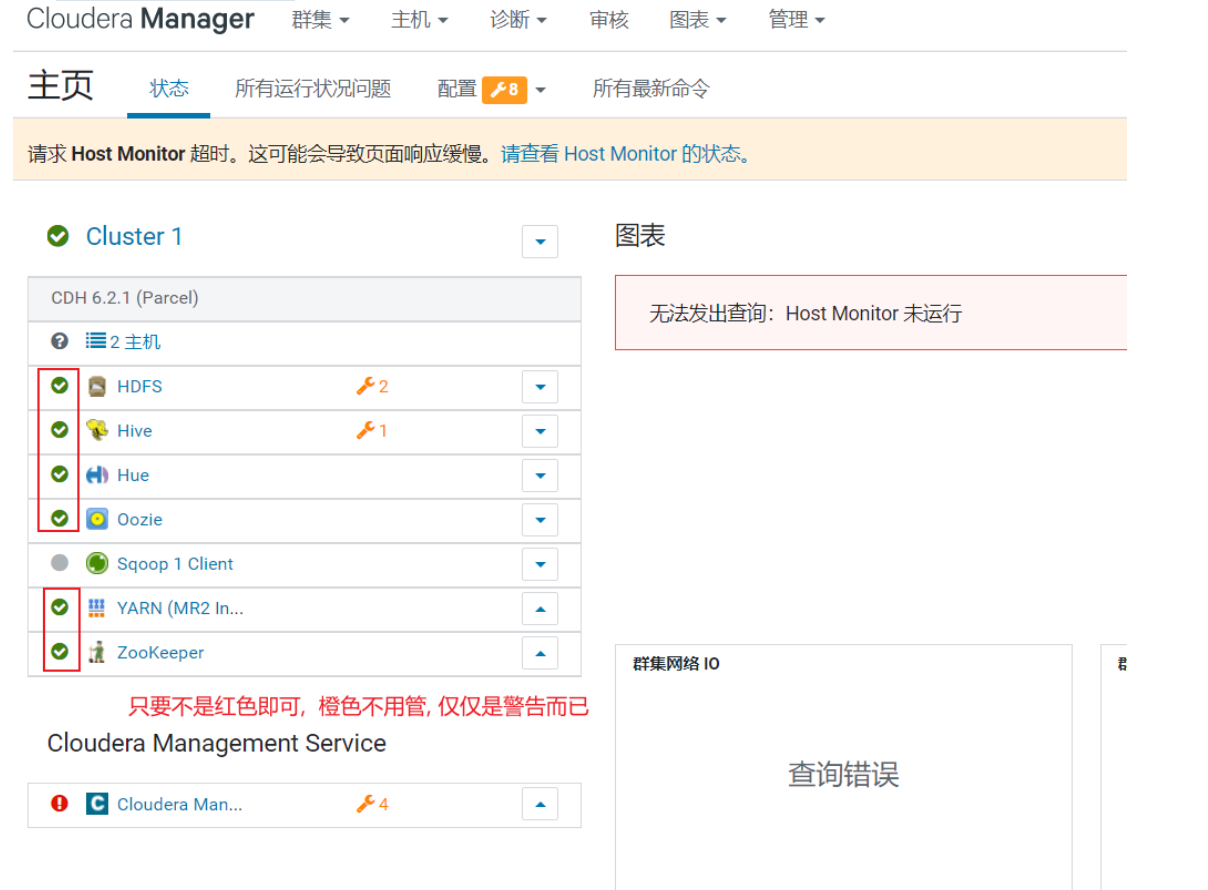Open the Cloudera Management Service actions dropdown
Screen dimensions: 1208x890
pyautogui.click(x=540, y=804)
